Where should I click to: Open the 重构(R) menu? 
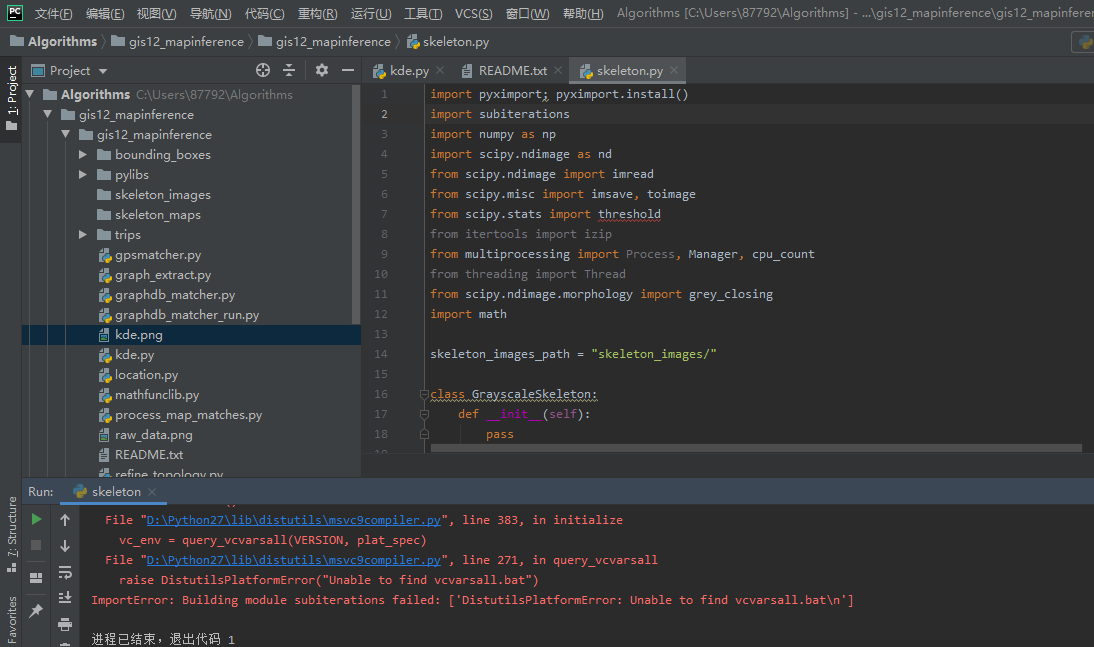pyautogui.click(x=317, y=13)
